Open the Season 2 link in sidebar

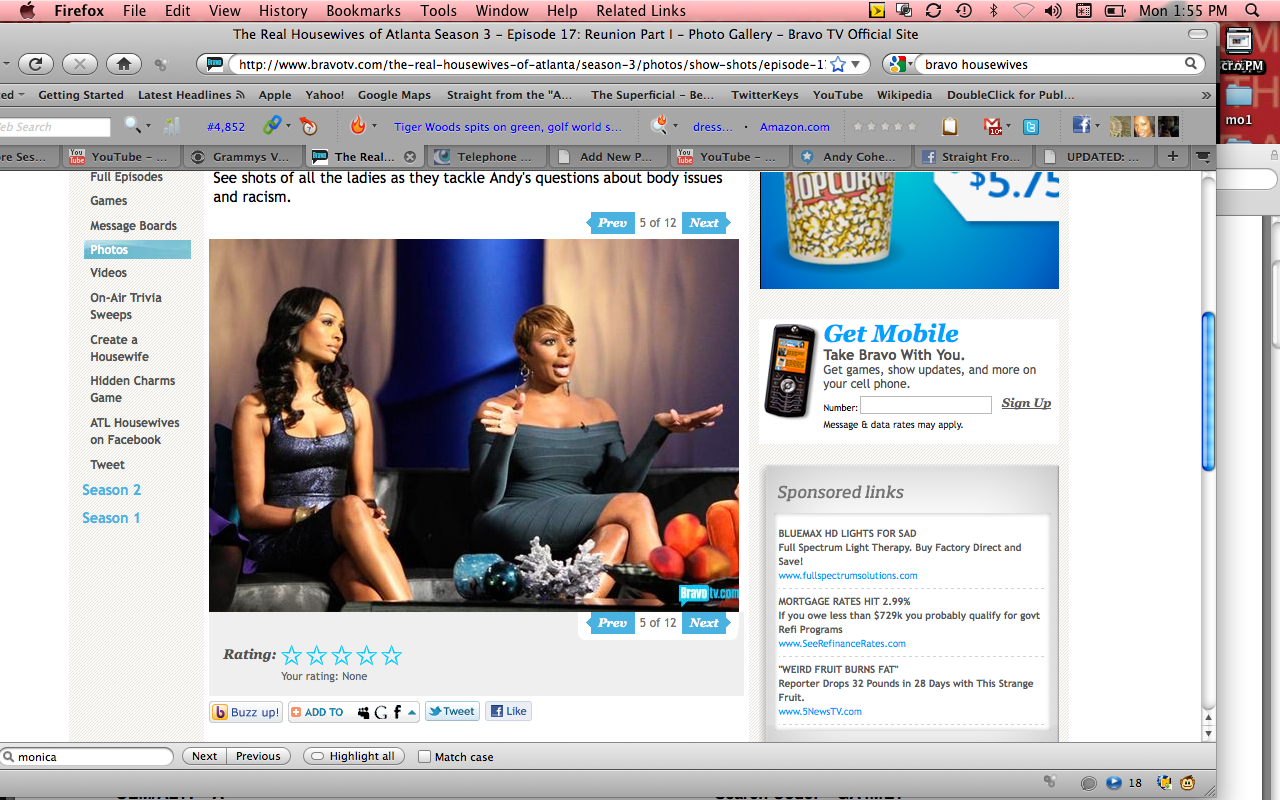[x=111, y=490]
